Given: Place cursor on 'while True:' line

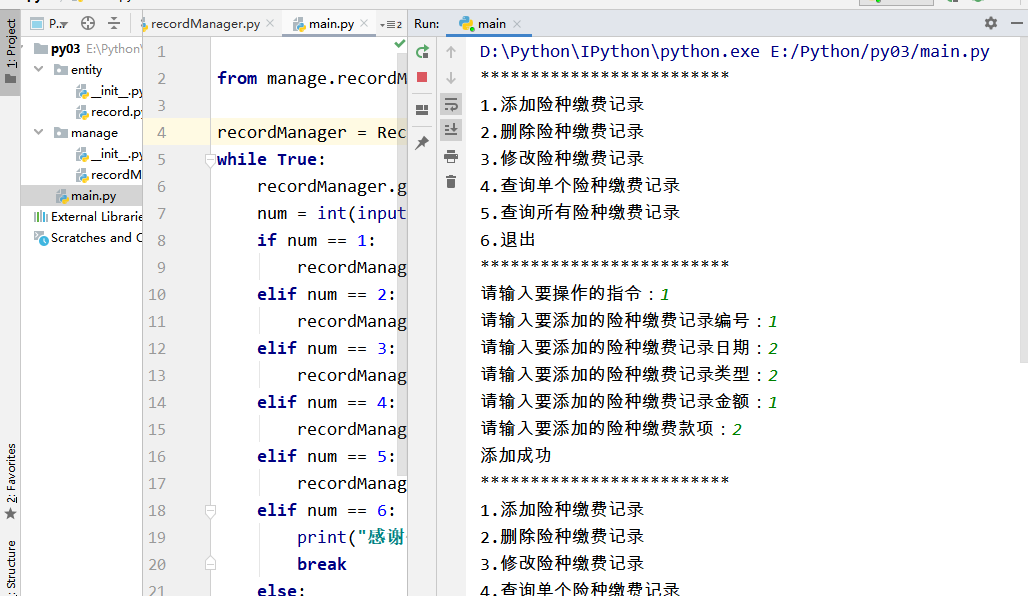Looking at the screenshot, I should [271, 159].
